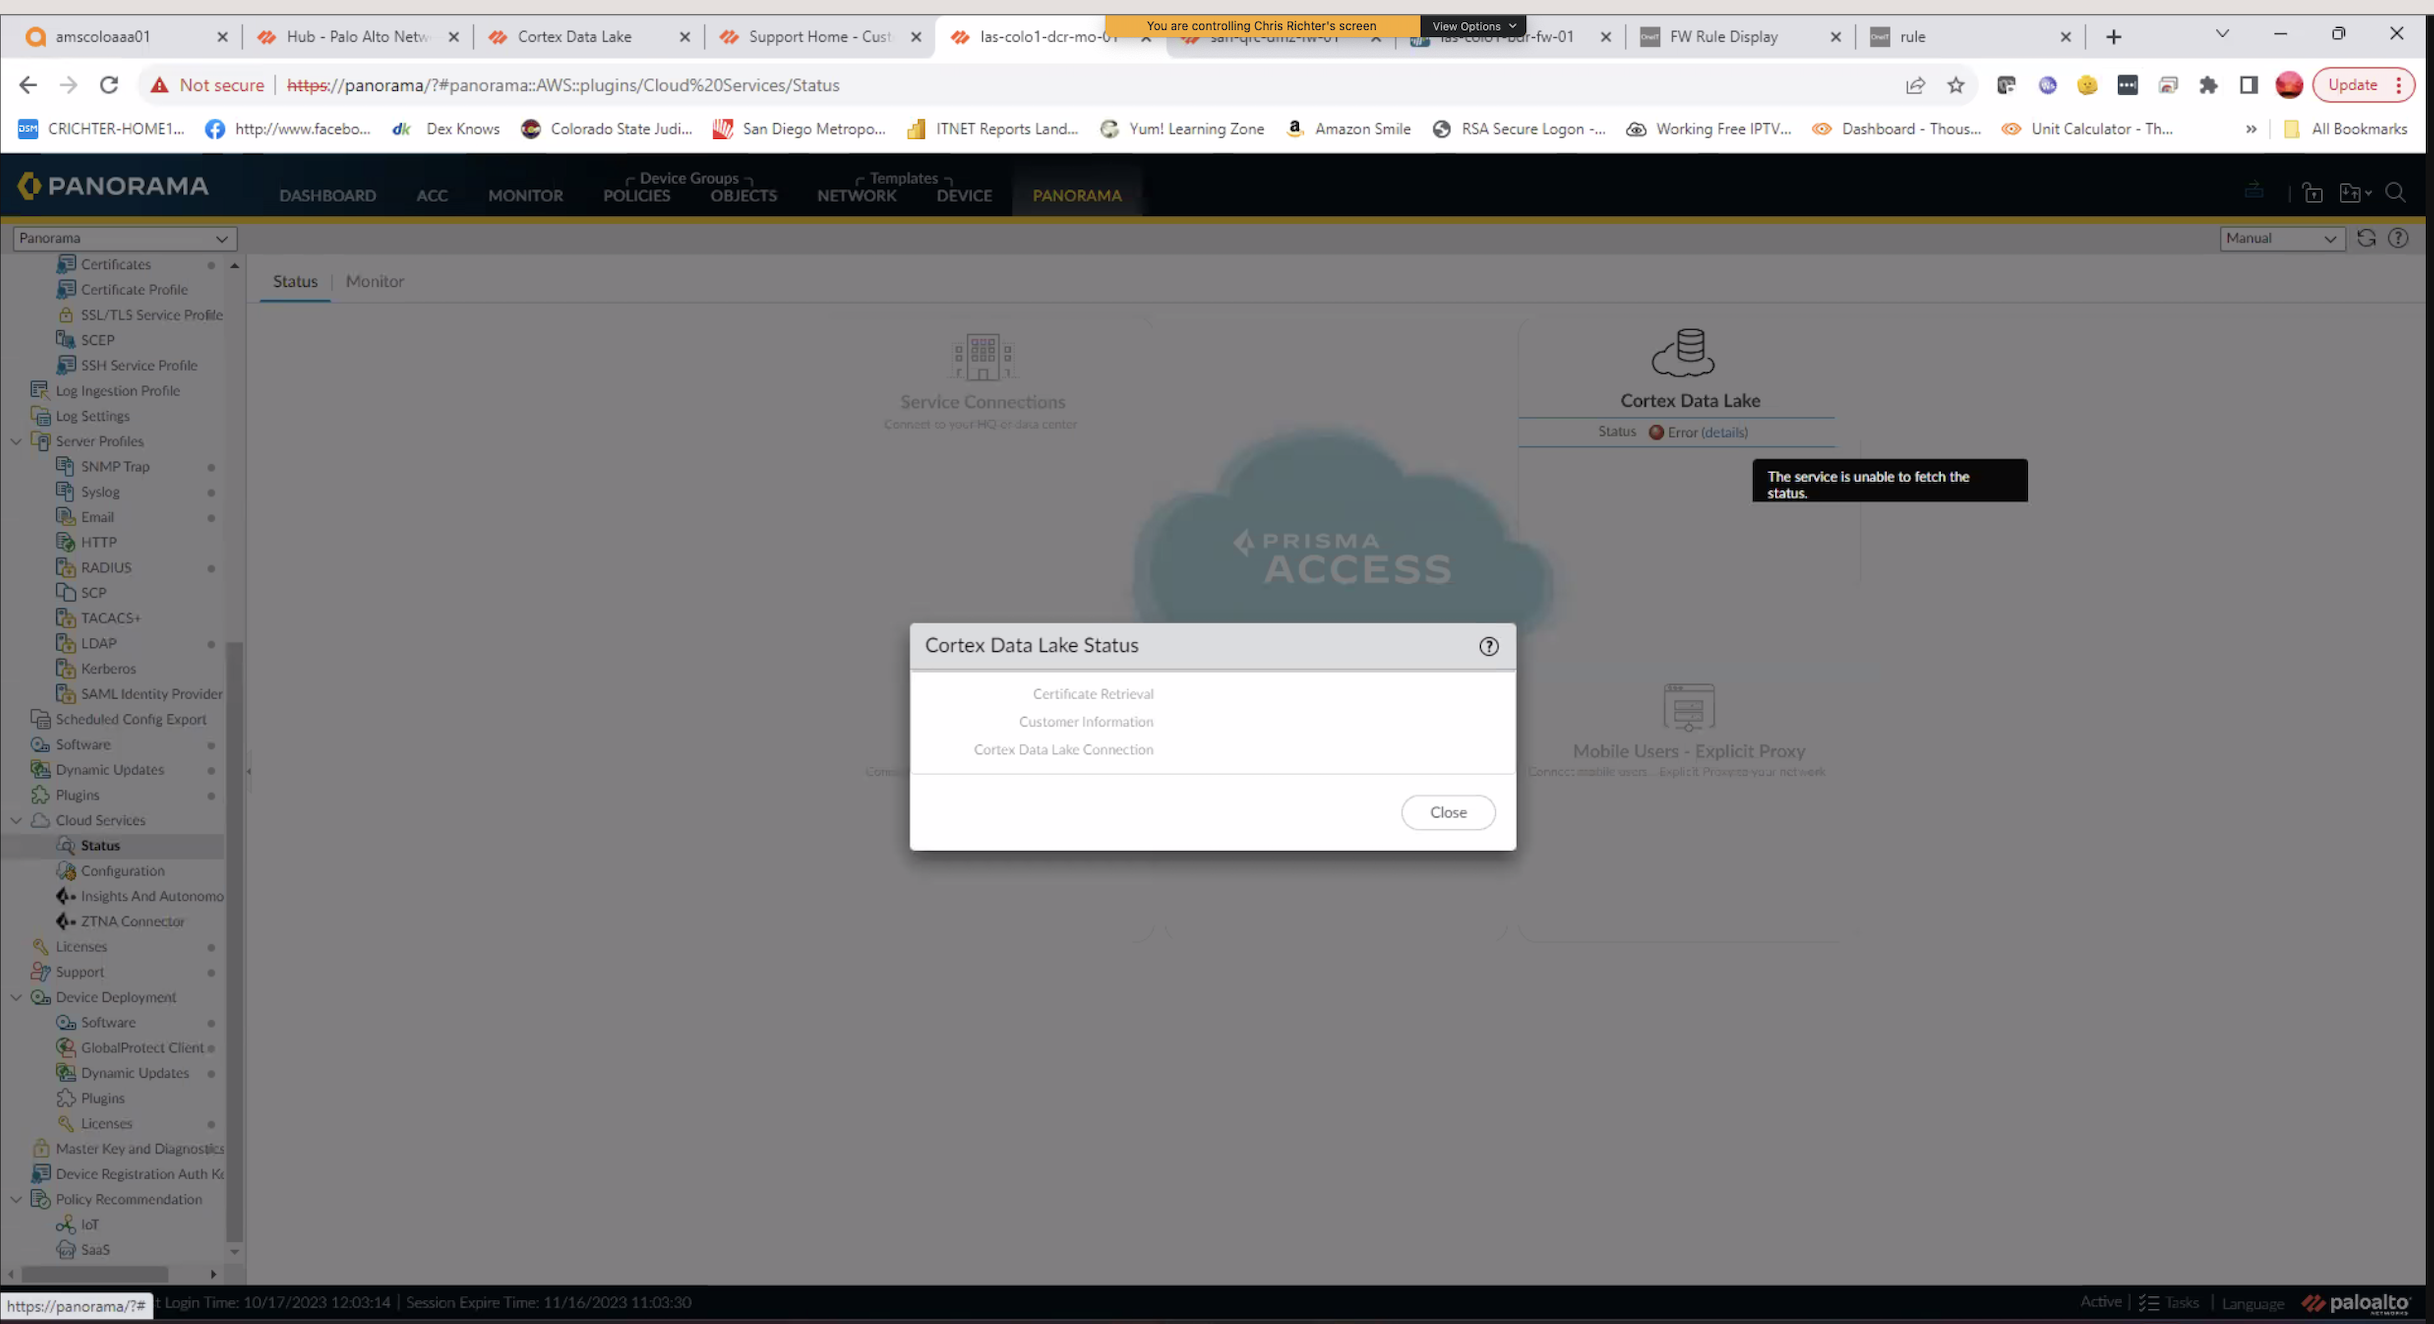Image resolution: width=2434 pixels, height=1324 pixels.
Task: Click the browser share icon
Action: (x=1915, y=85)
